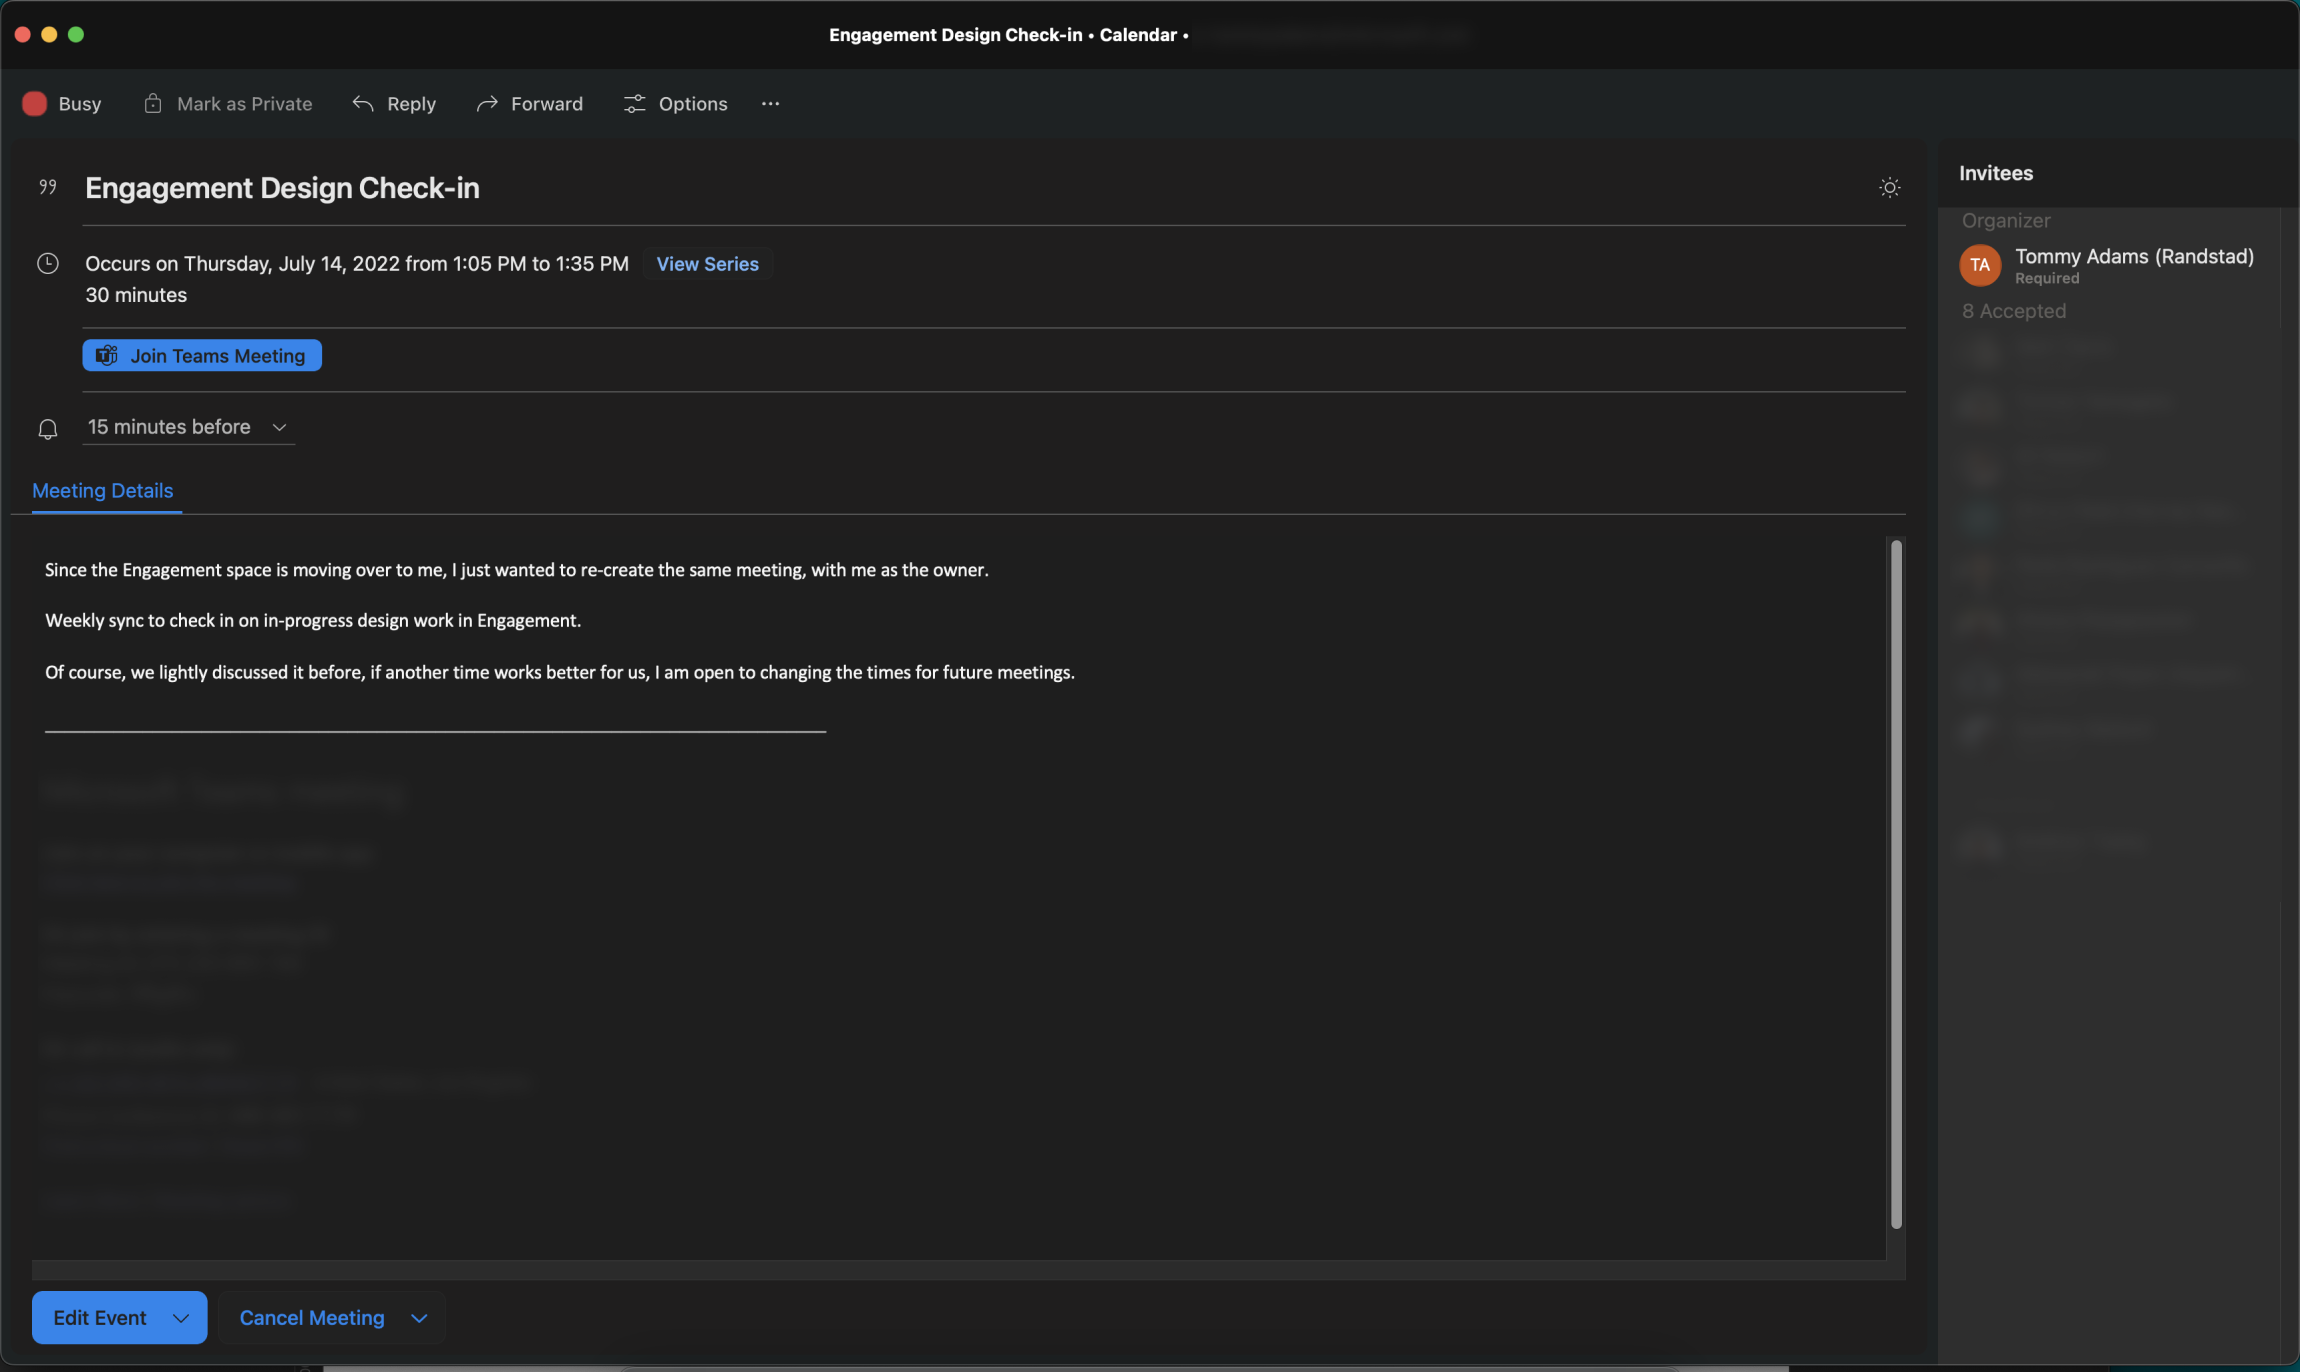2300x1372 pixels.
Task: Open the Options sliders icon
Action: [x=635, y=104]
